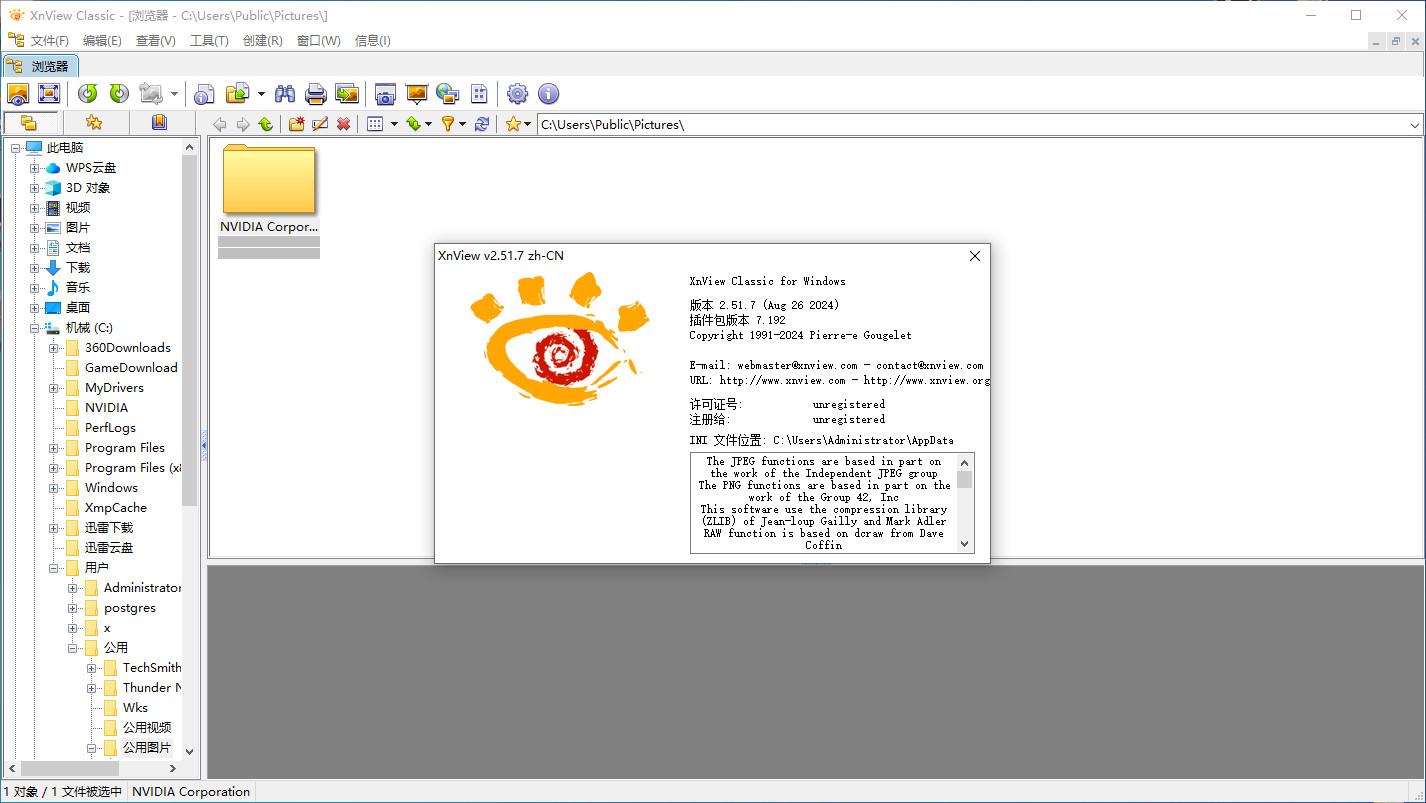Open the 查看(V) menu
This screenshot has width=1426, height=803.
[x=155, y=40]
